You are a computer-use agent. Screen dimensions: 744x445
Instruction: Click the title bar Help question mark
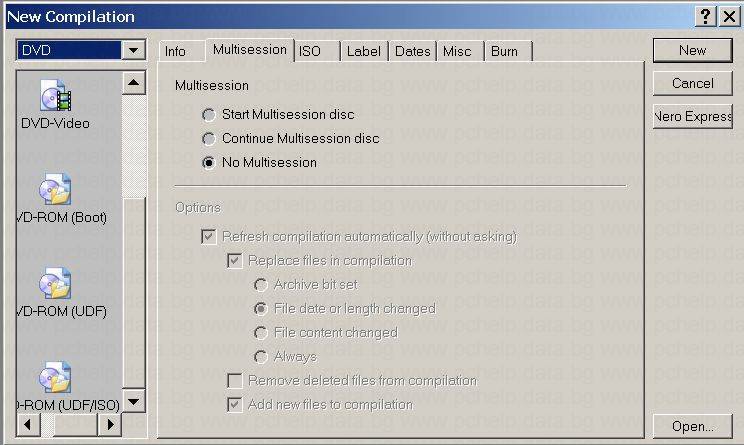tap(705, 17)
